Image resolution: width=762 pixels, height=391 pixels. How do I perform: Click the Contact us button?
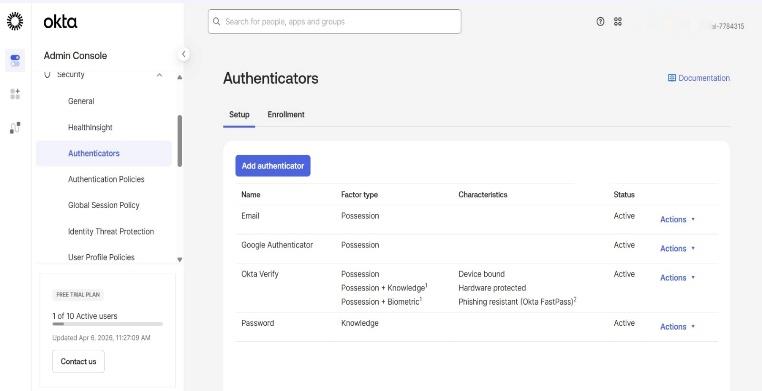(78, 361)
